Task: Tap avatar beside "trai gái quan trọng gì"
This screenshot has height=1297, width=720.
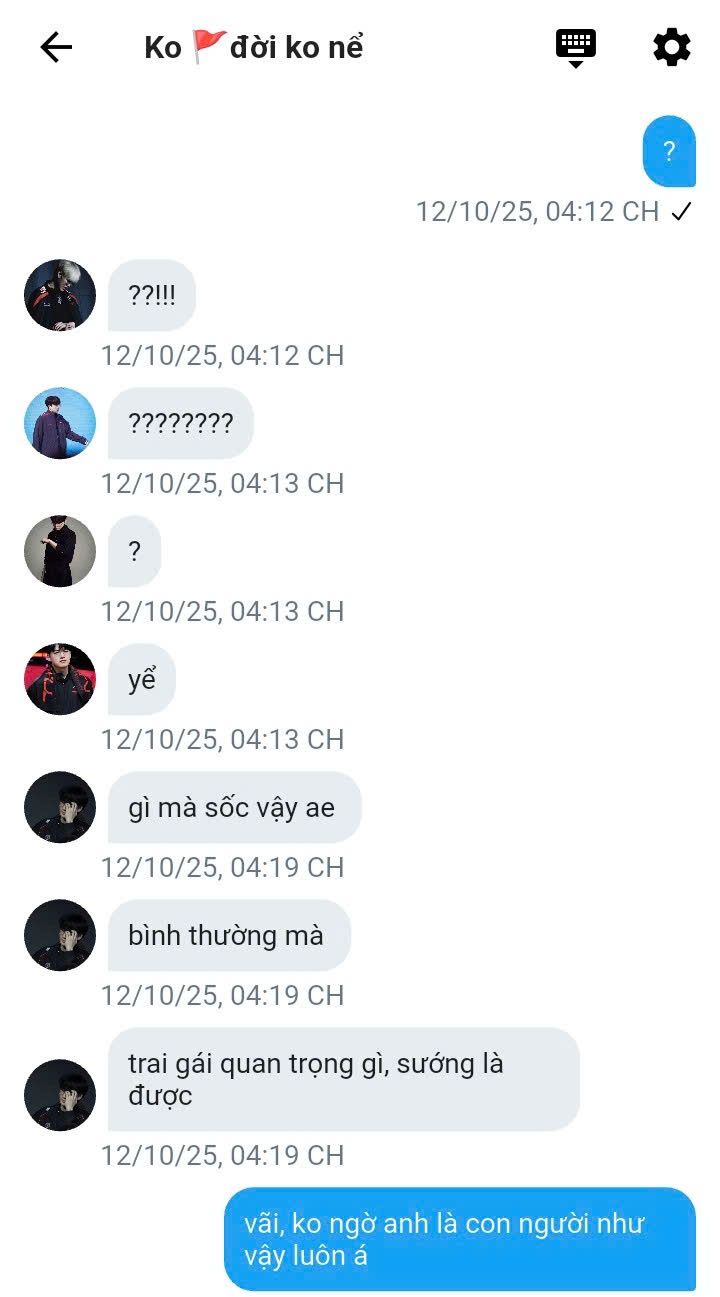Action: click(x=60, y=1095)
